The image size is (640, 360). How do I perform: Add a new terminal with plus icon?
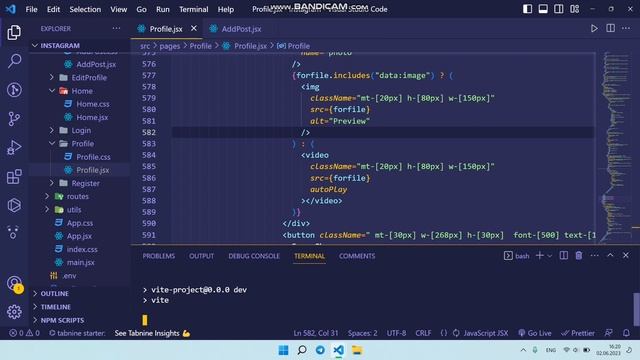[540, 256]
